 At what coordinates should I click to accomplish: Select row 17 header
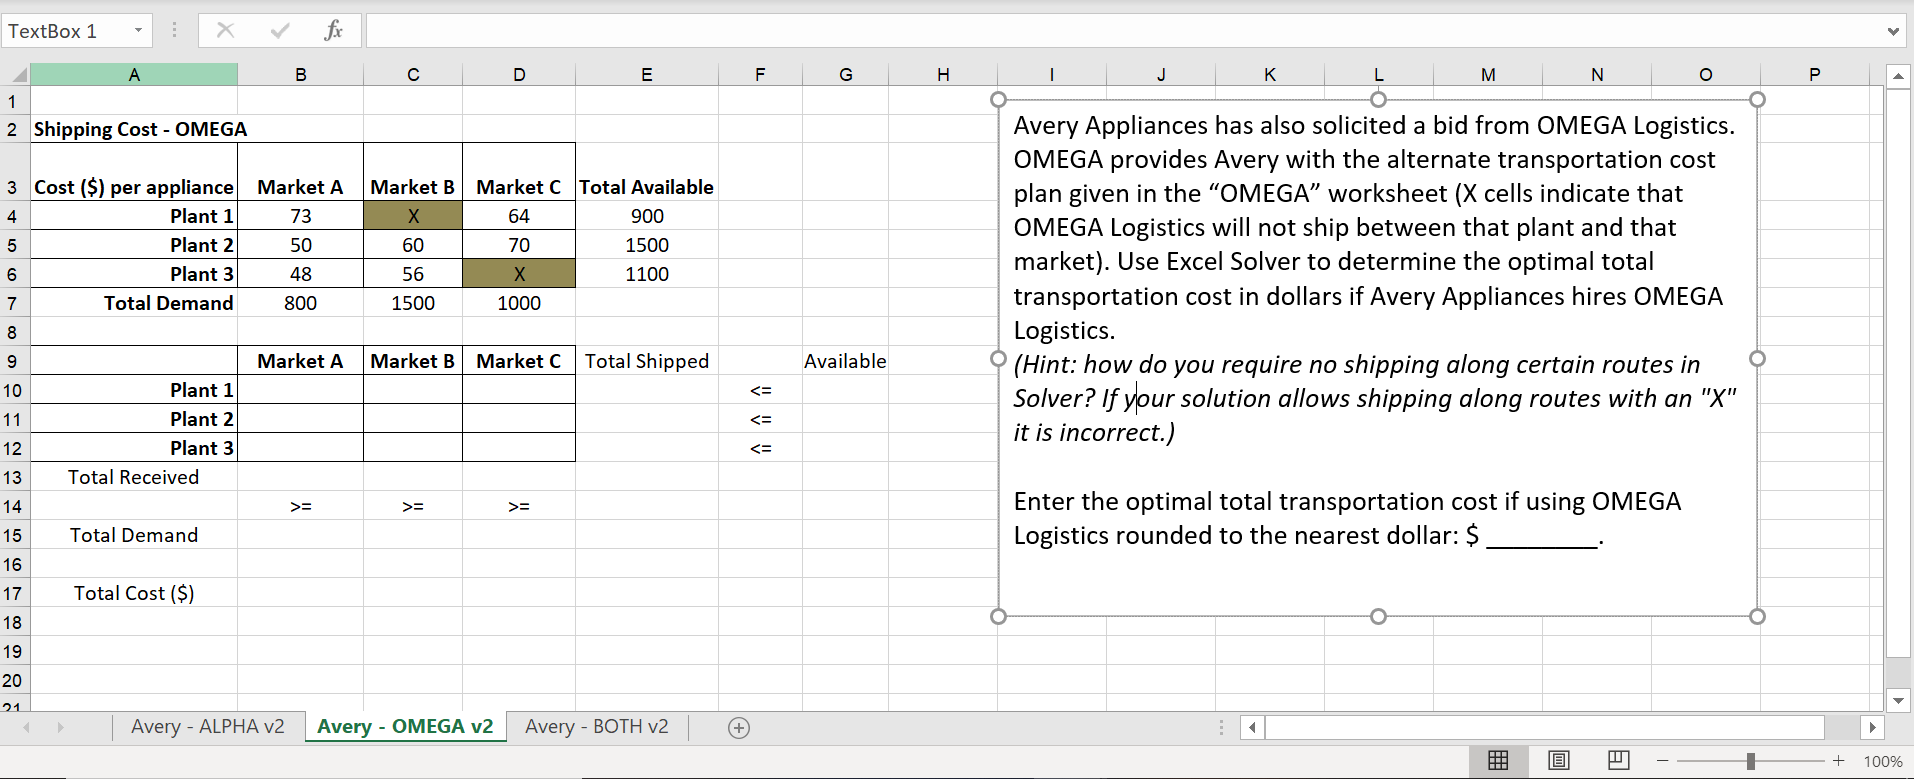click(14, 593)
